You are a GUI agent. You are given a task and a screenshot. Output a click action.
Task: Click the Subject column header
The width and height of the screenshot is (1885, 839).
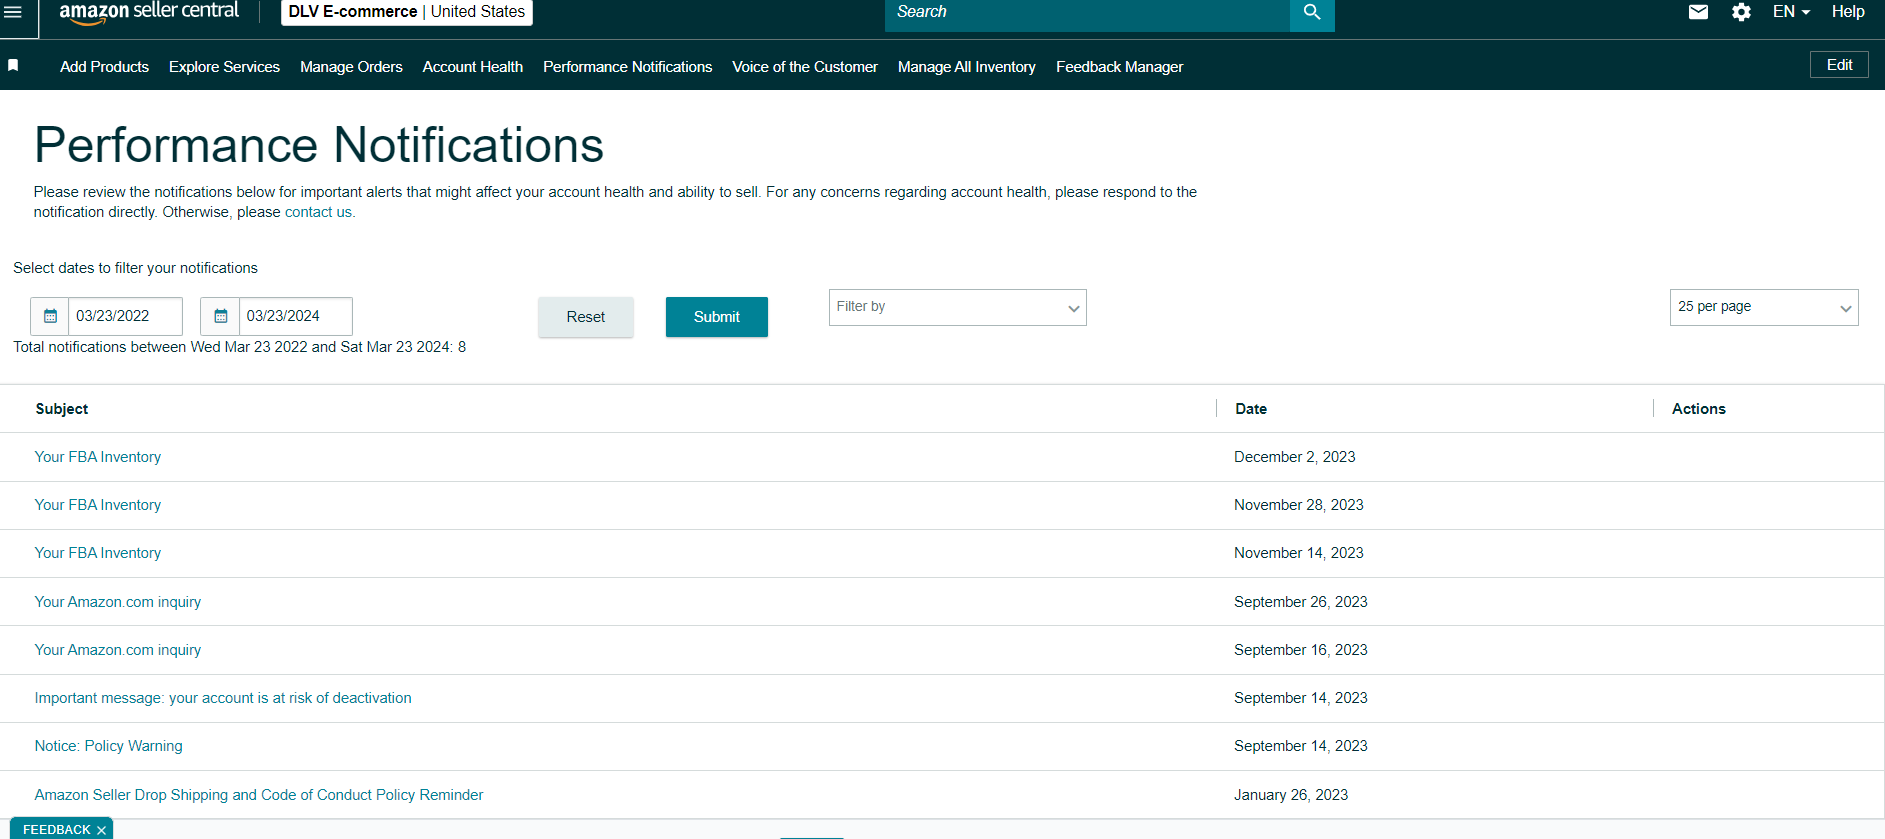coord(62,409)
